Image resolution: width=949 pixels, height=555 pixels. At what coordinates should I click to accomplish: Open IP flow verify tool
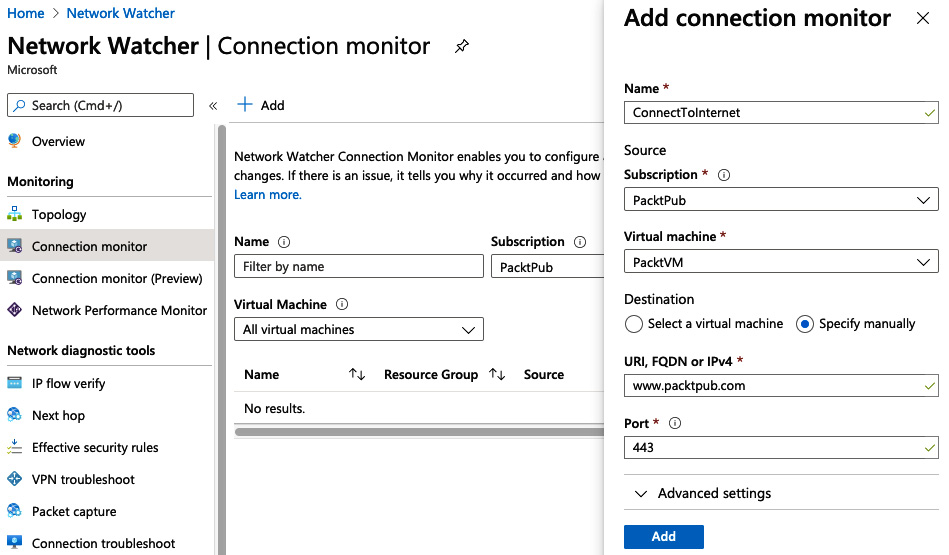tap(68, 384)
